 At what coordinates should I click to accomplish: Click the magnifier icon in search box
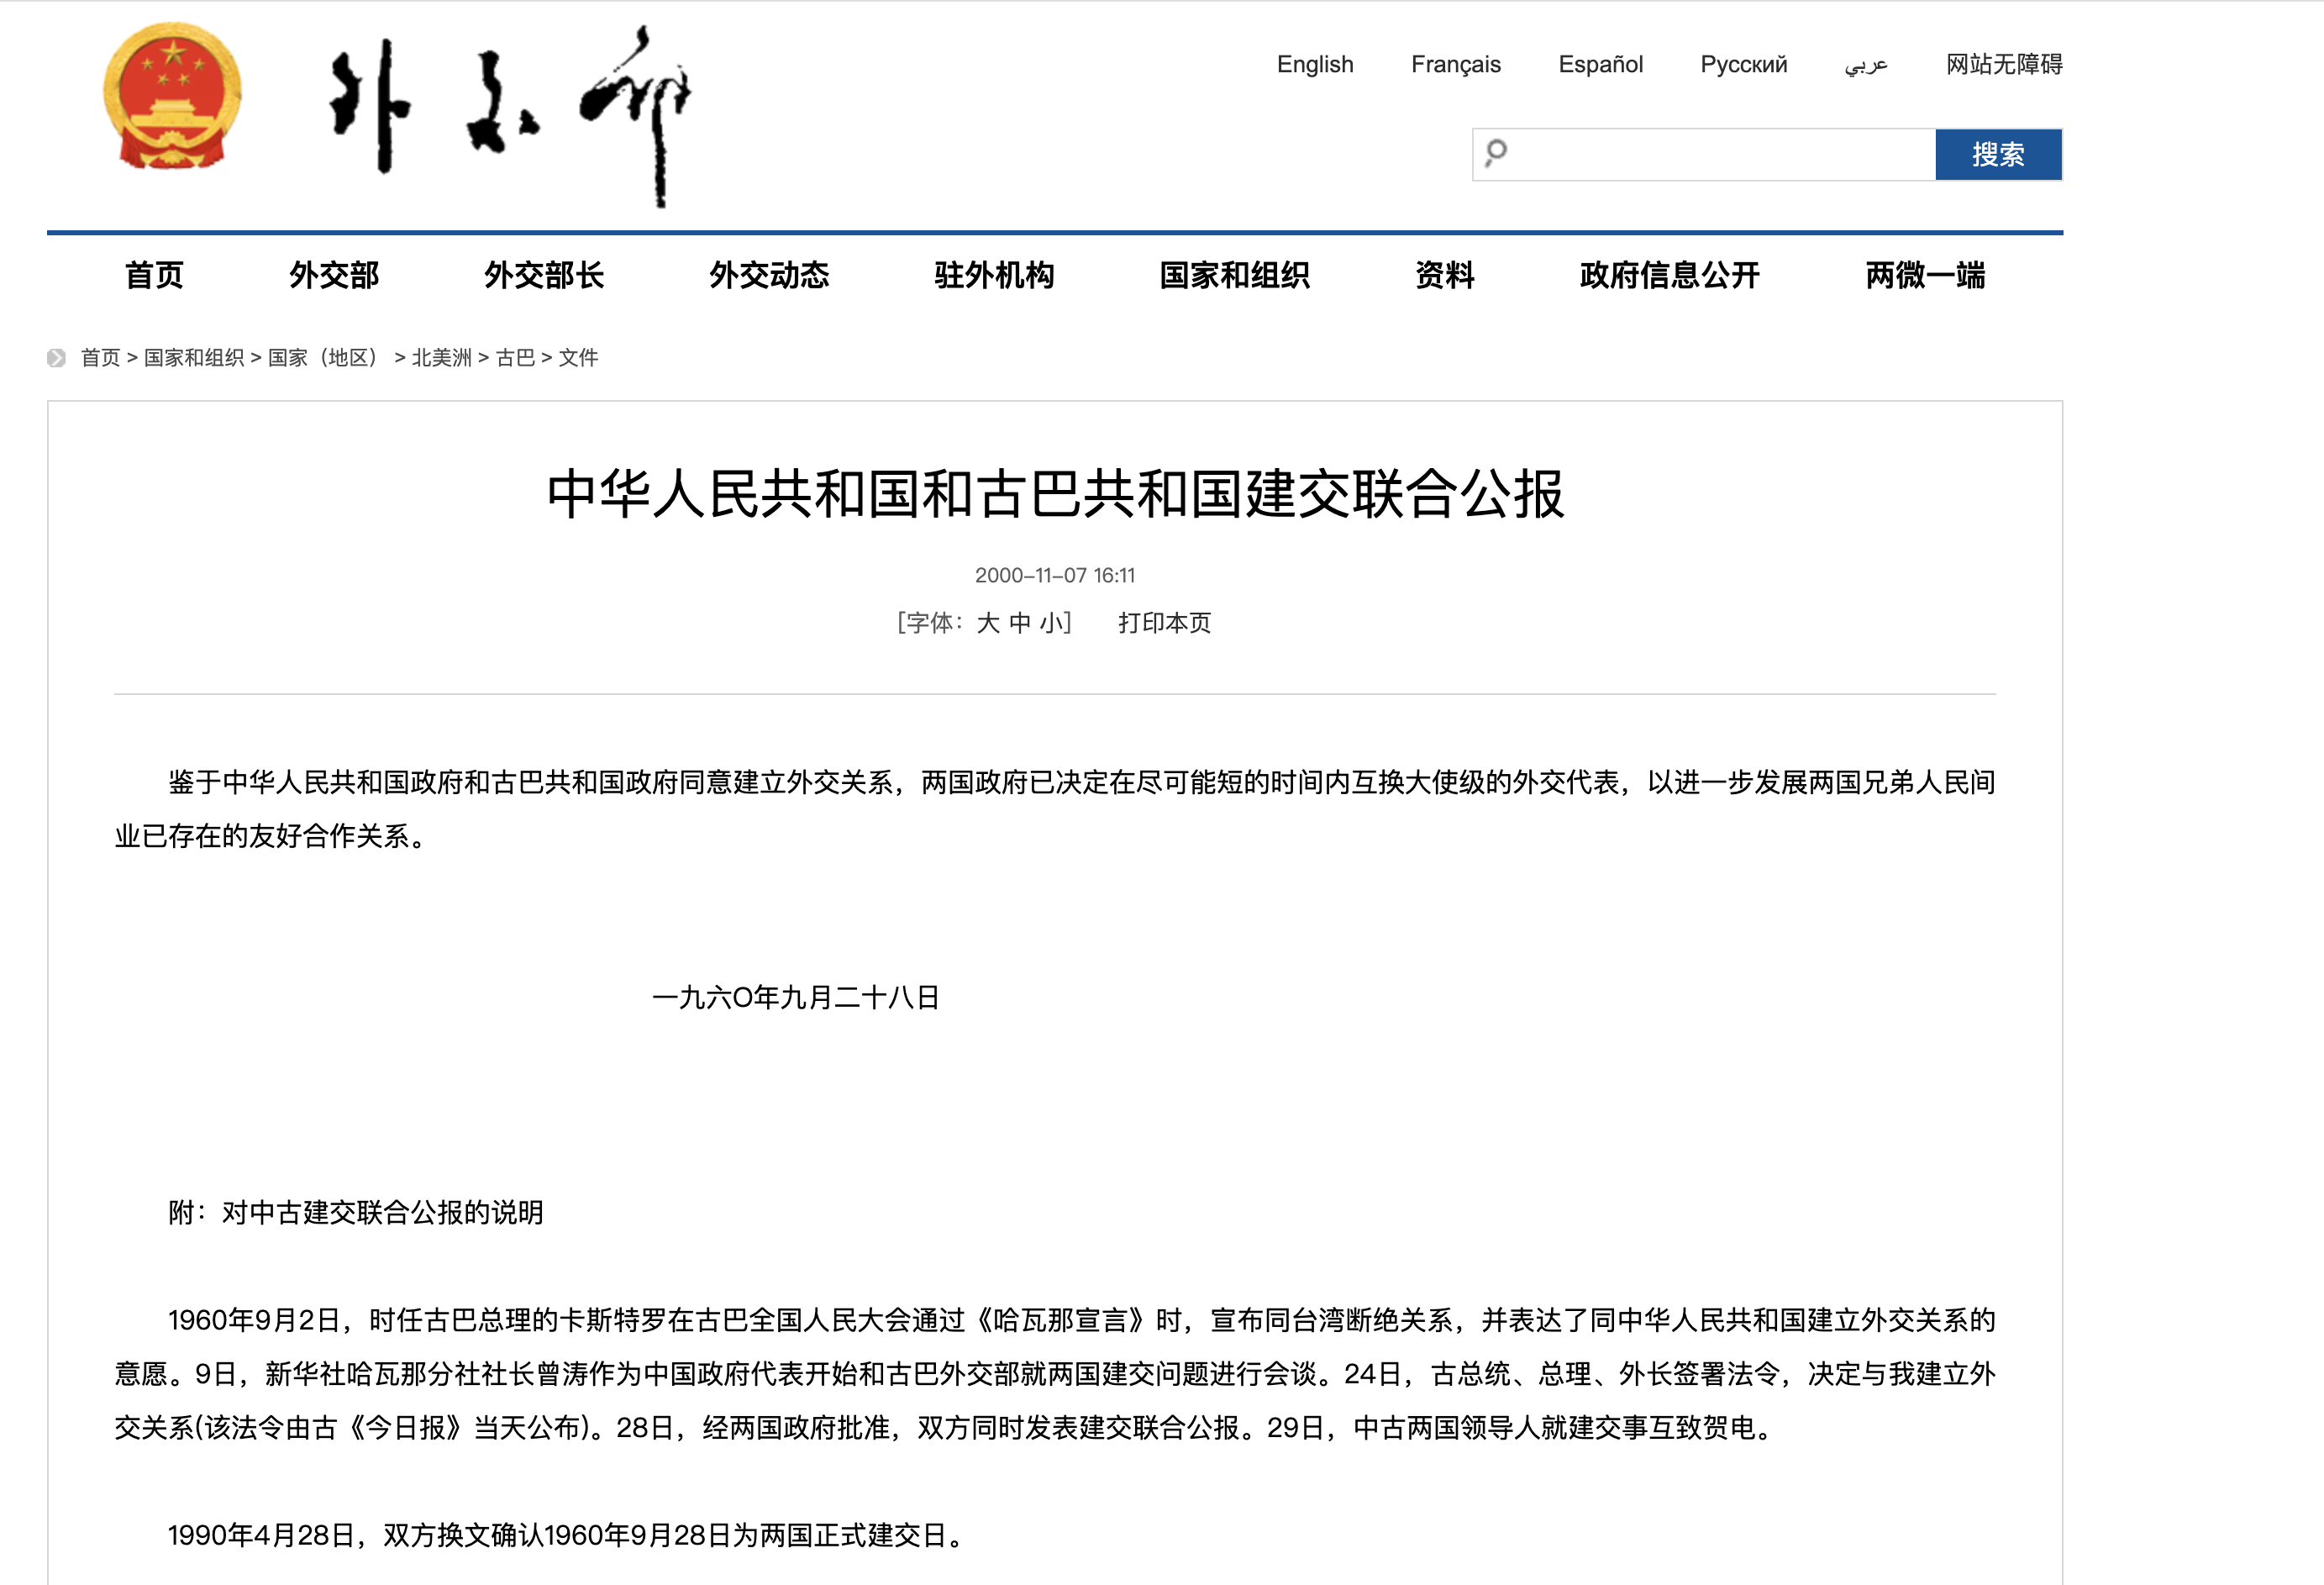click(x=1496, y=153)
